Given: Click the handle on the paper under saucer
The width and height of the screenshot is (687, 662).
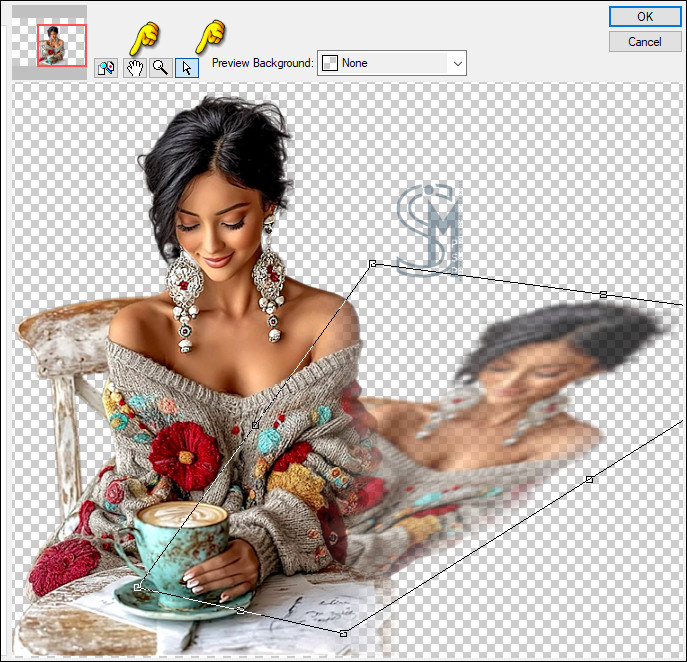Looking at the screenshot, I should pyautogui.click(x=240, y=610).
